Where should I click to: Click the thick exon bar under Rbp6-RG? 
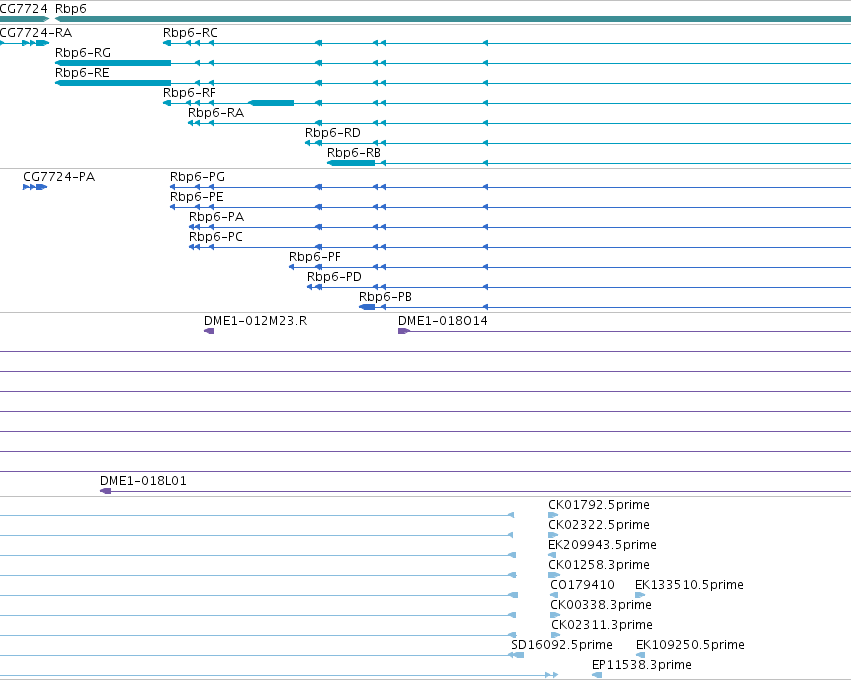(x=113, y=63)
